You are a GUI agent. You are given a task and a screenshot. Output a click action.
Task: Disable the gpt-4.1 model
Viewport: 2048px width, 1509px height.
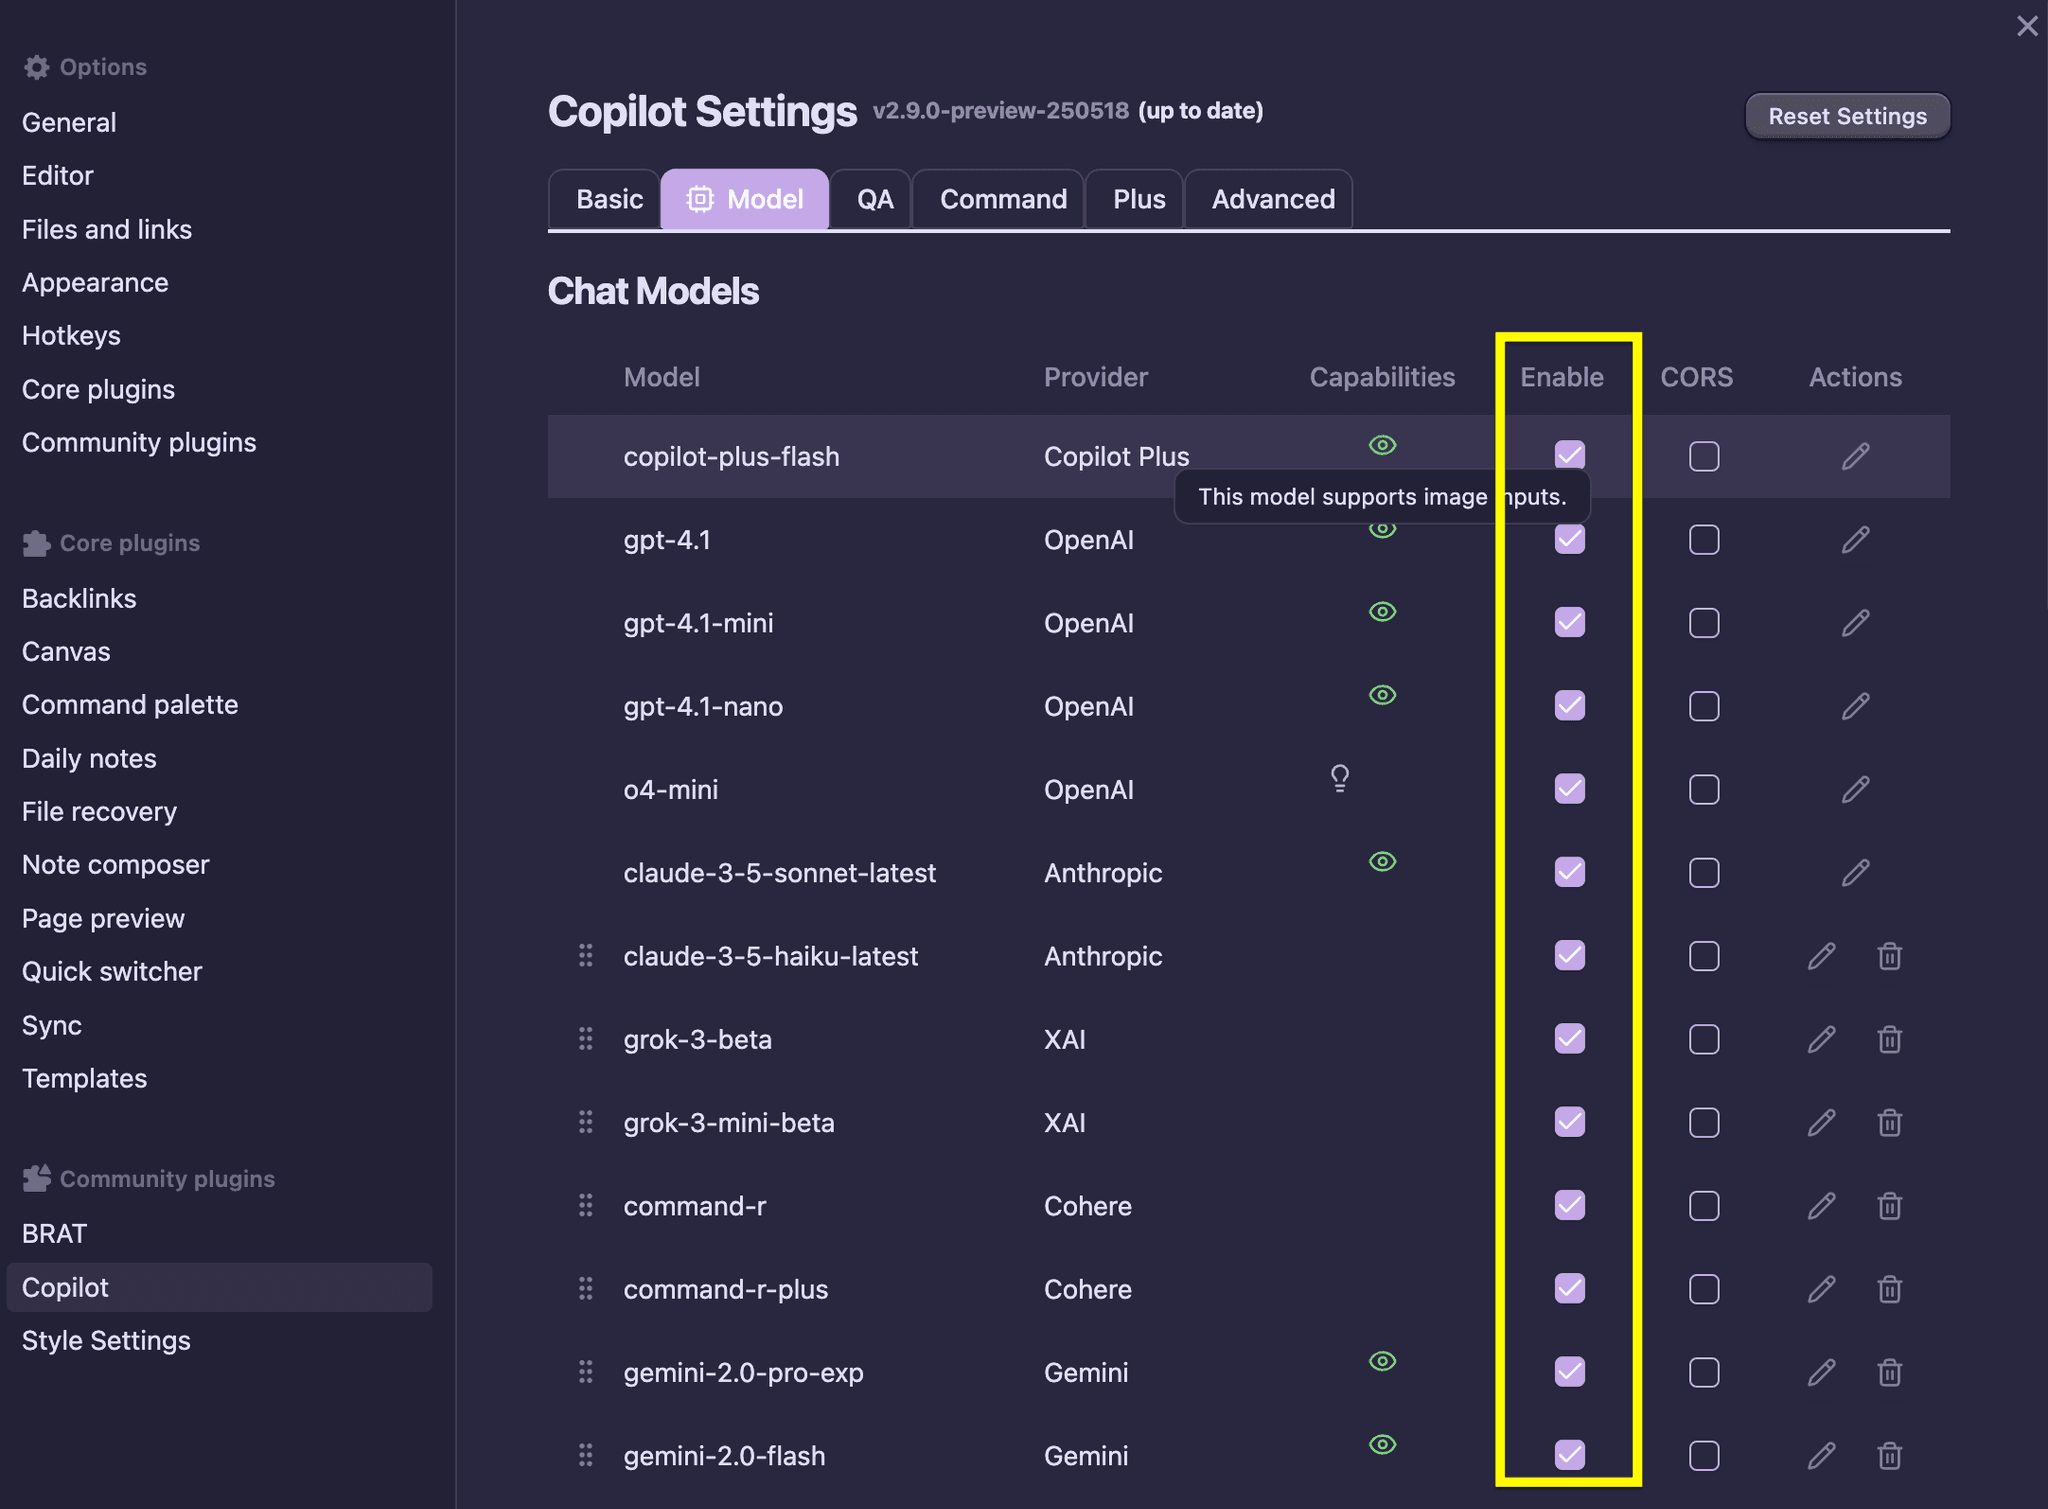click(x=1568, y=539)
